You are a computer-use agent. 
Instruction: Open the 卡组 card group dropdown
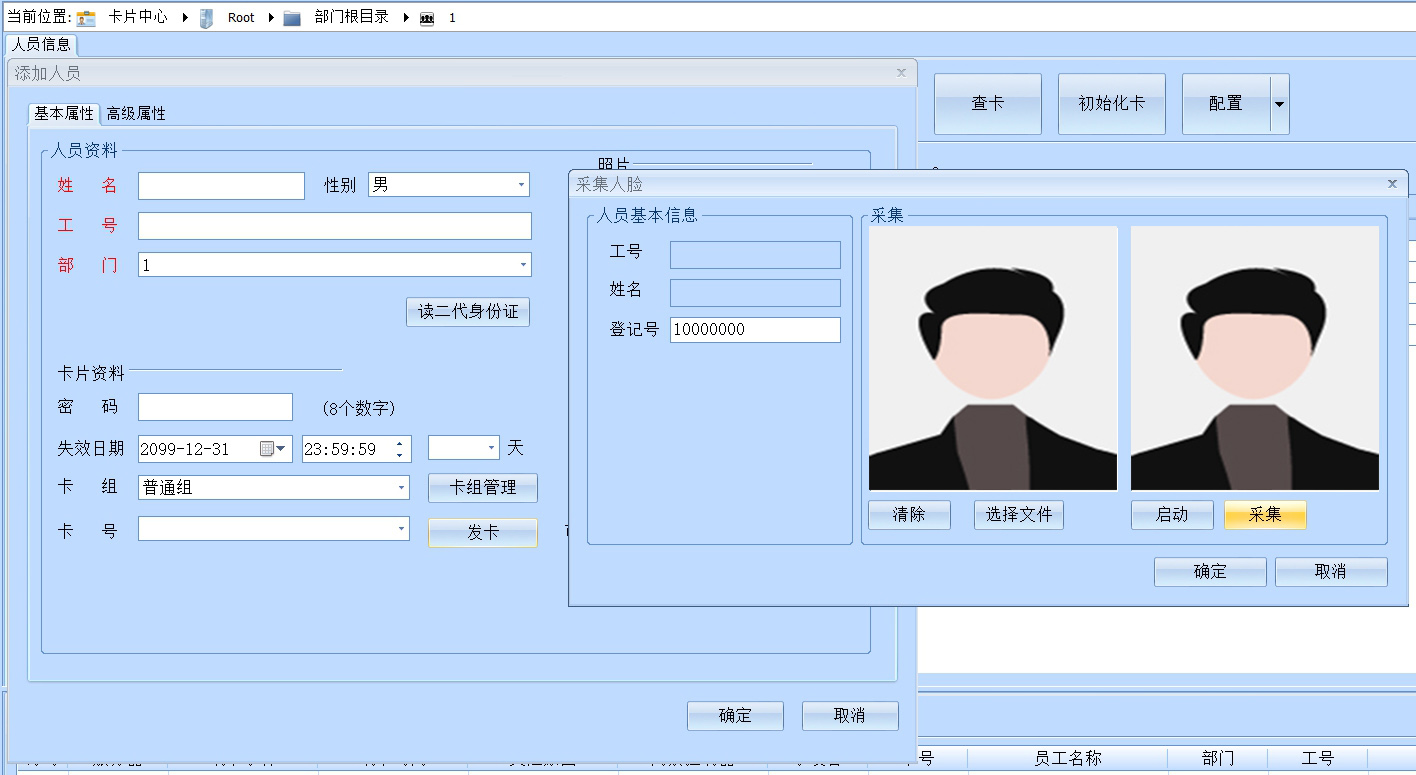pyautogui.click(x=401, y=488)
